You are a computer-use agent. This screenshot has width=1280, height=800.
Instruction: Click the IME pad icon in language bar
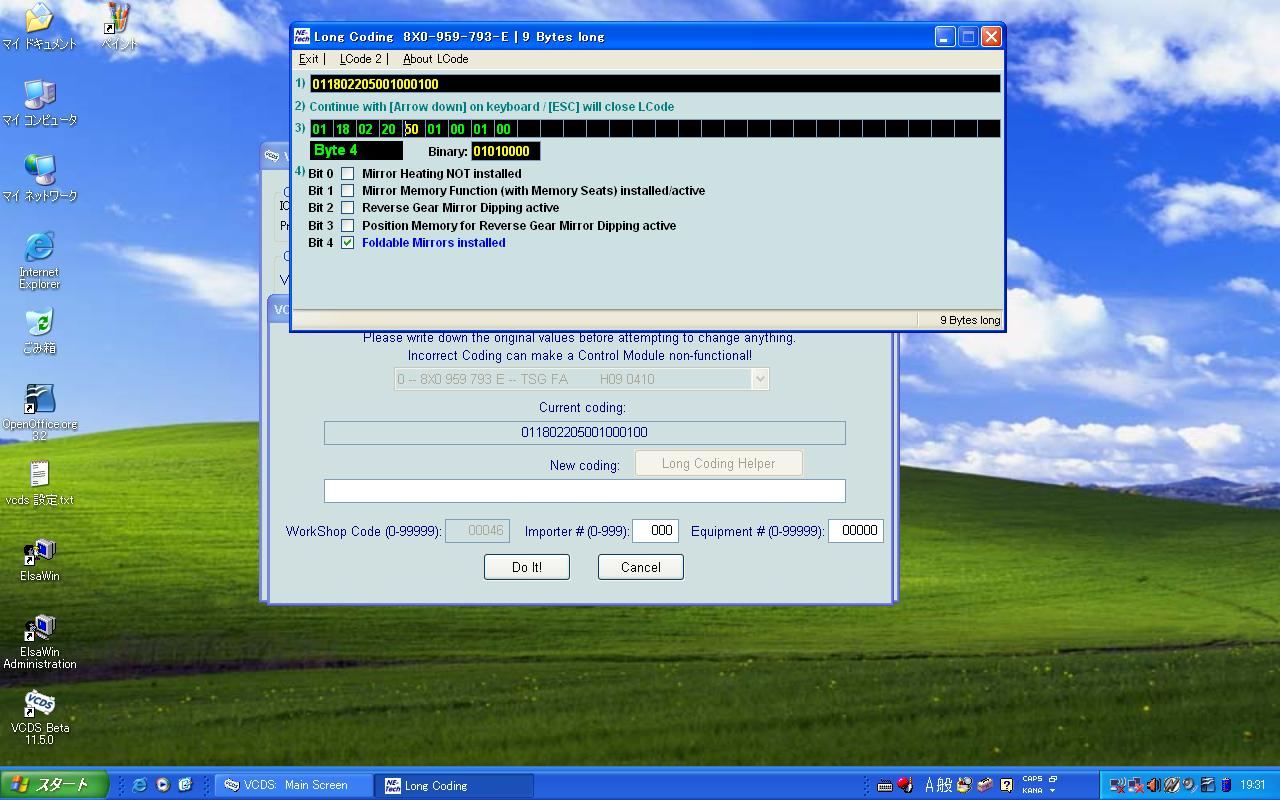click(965, 785)
